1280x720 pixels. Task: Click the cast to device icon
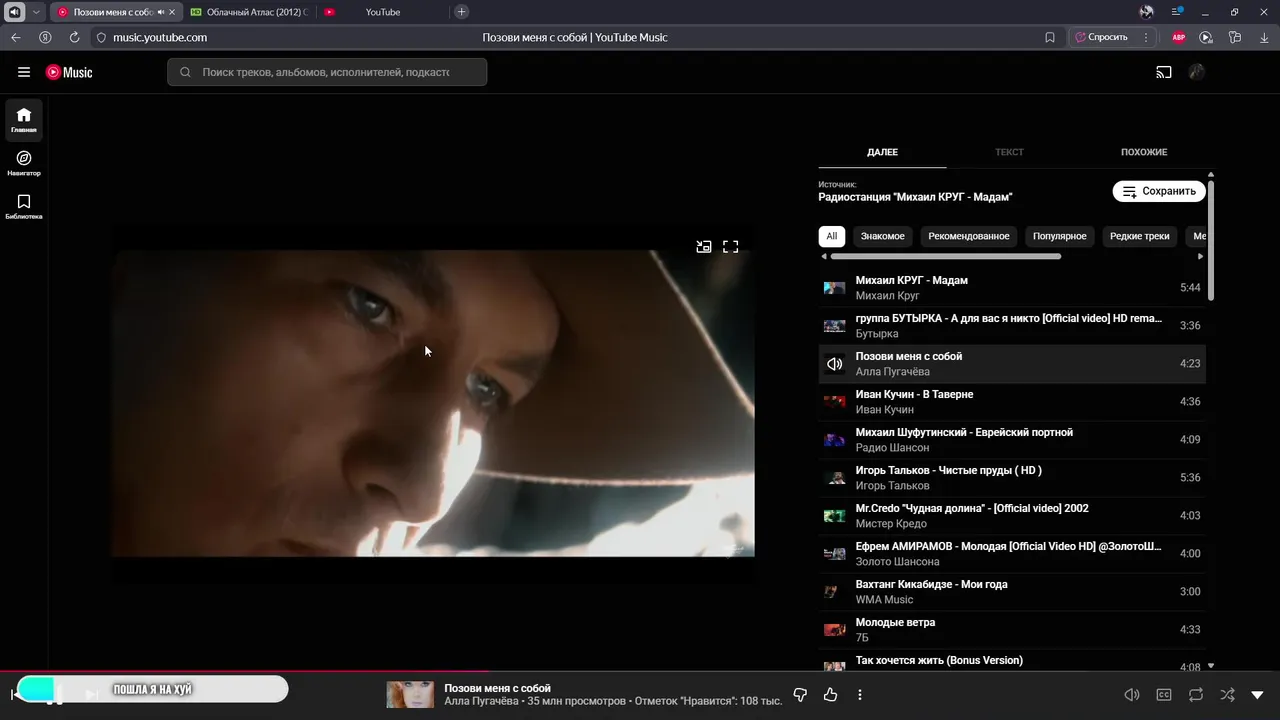click(1163, 72)
